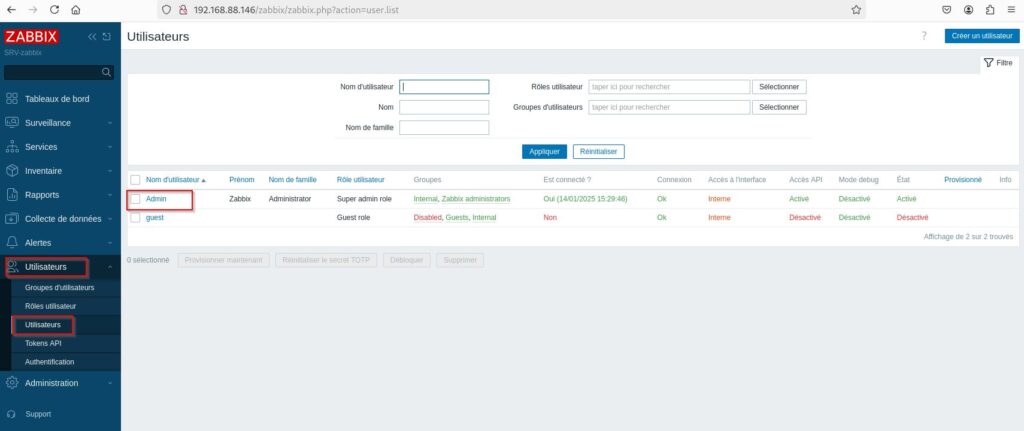The image size is (1024, 431).
Task: Click the Surveillance monitor icon
Action: [12, 122]
